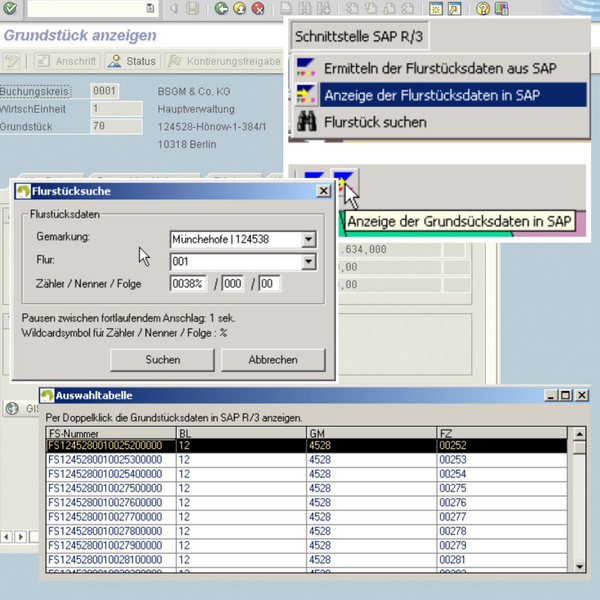
Task: Click the Abbrechen button
Action: pyautogui.click(x=273, y=360)
